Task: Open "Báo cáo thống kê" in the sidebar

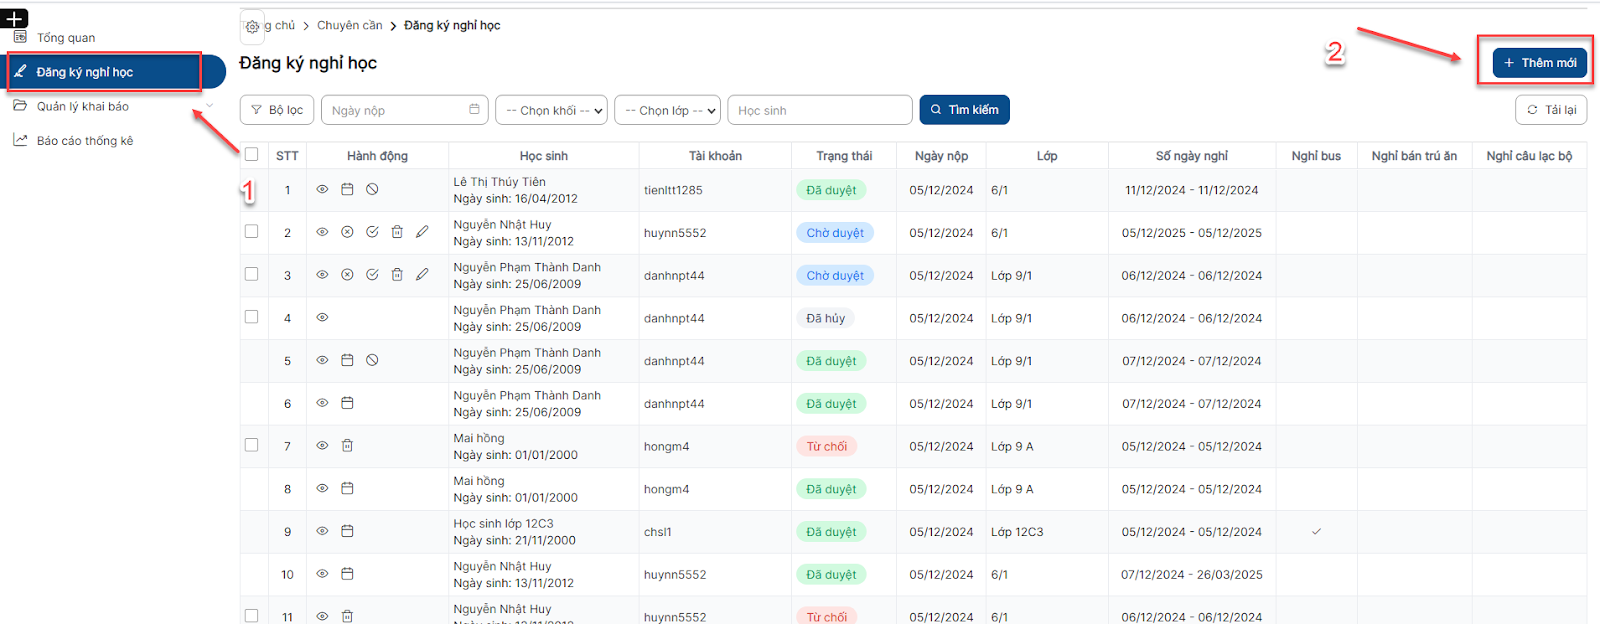Action: click(x=85, y=141)
